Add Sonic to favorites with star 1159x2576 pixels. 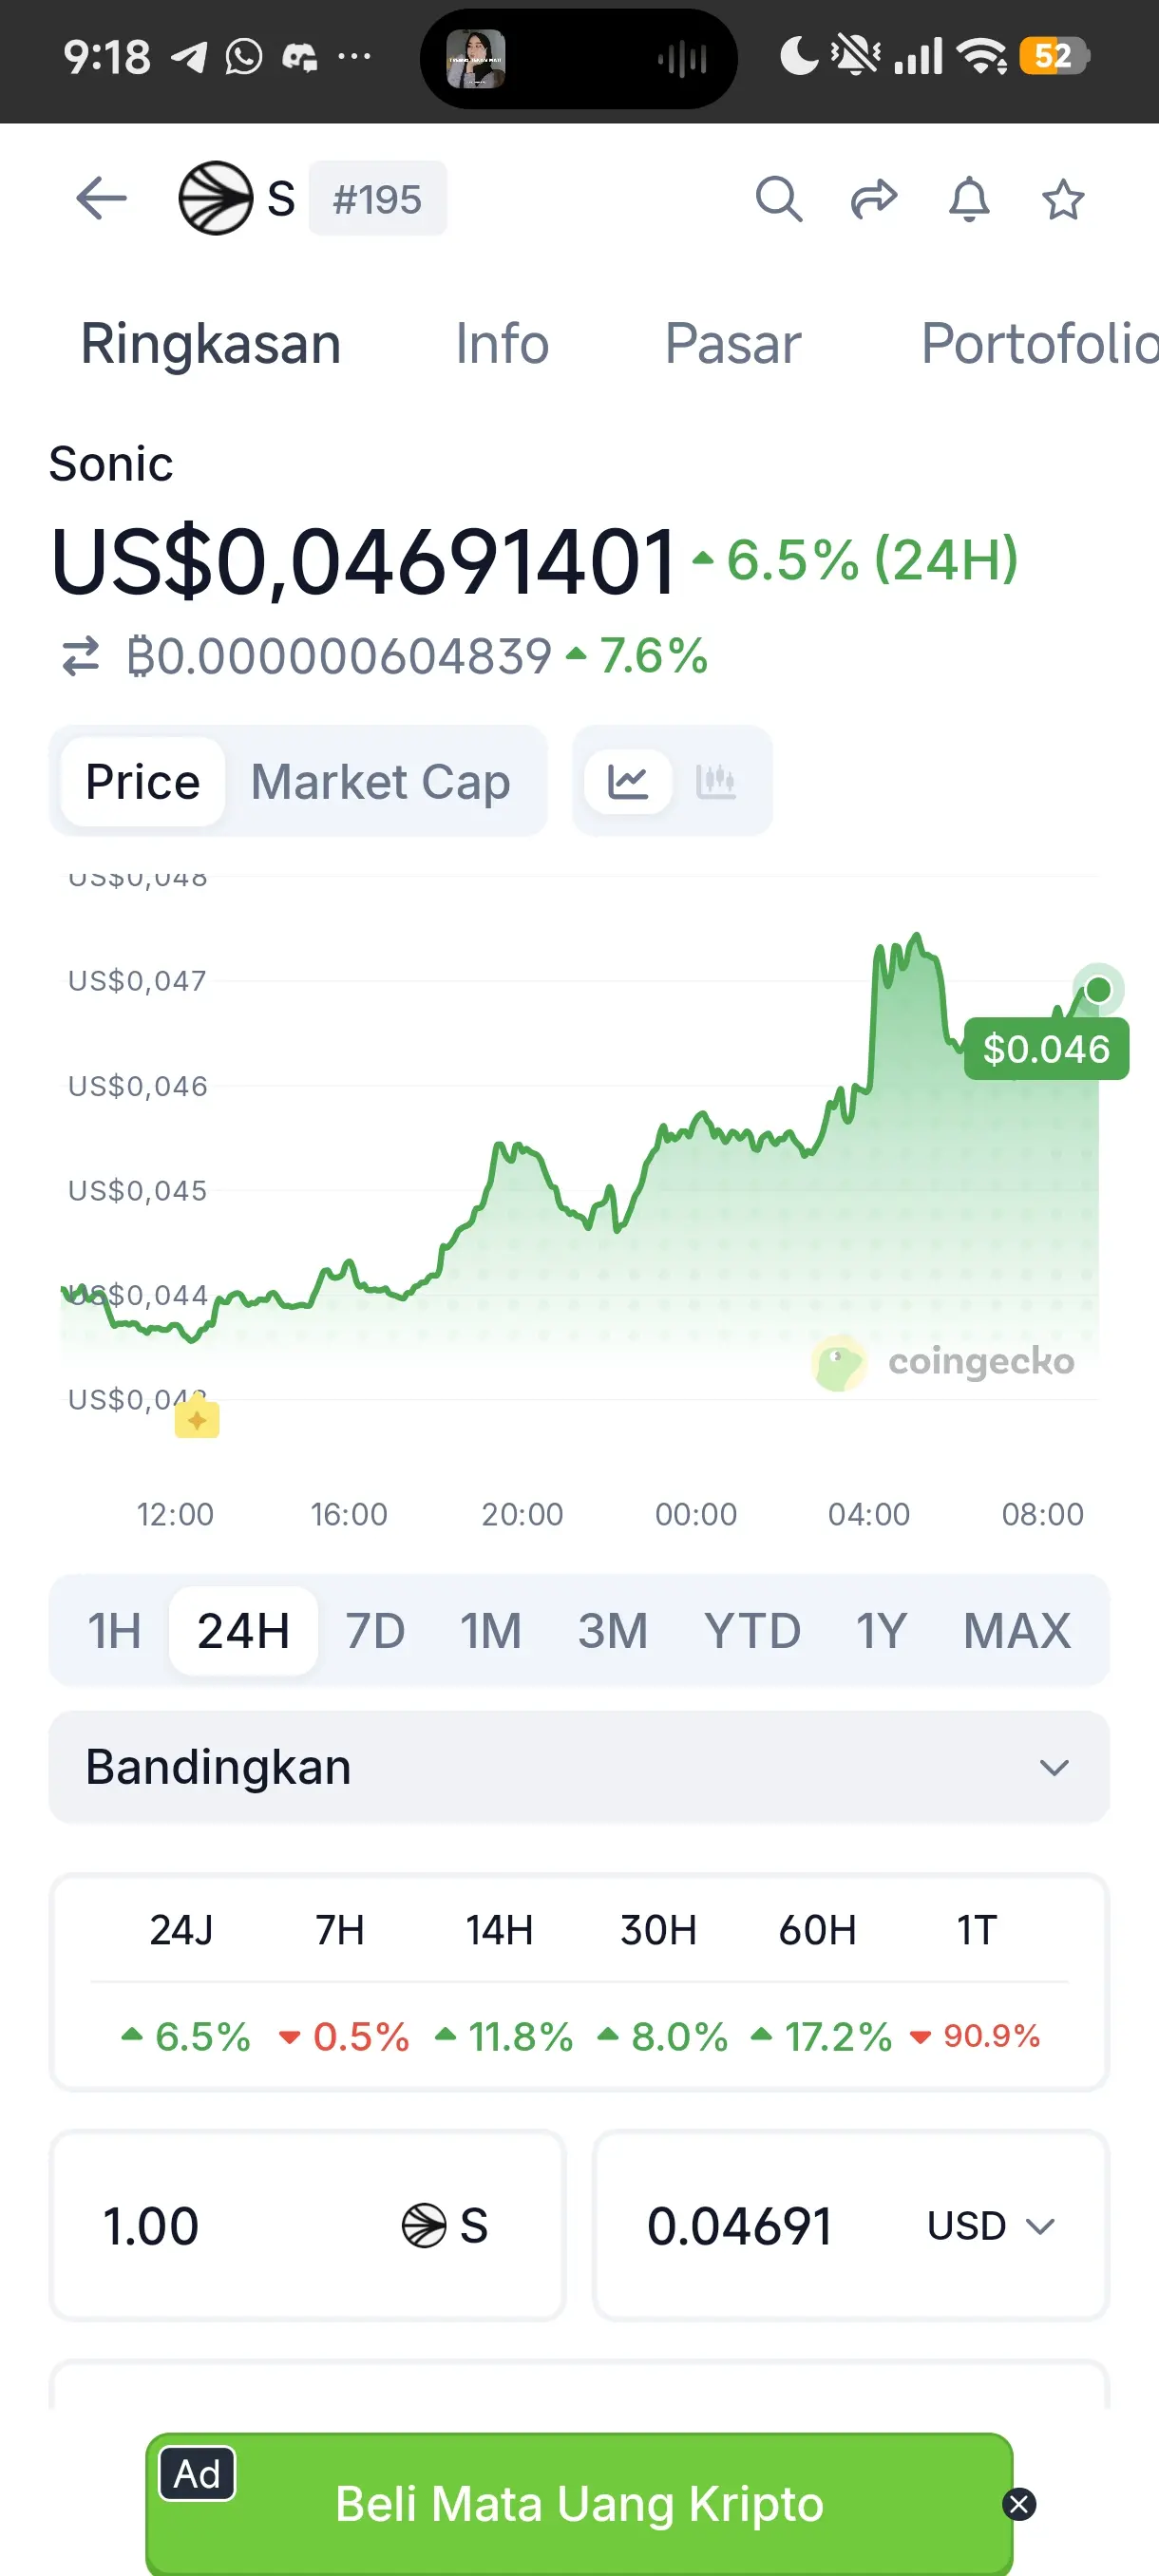1062,198
